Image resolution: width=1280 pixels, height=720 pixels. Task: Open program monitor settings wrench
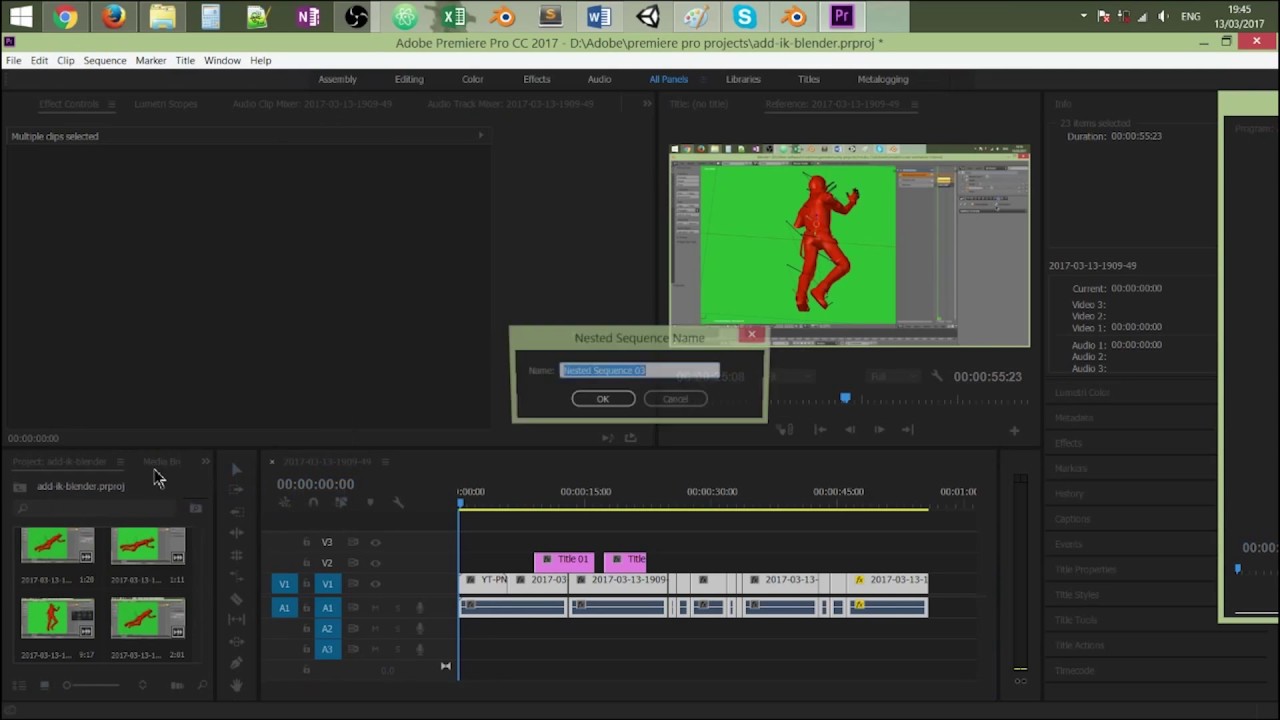click(937, 376)
